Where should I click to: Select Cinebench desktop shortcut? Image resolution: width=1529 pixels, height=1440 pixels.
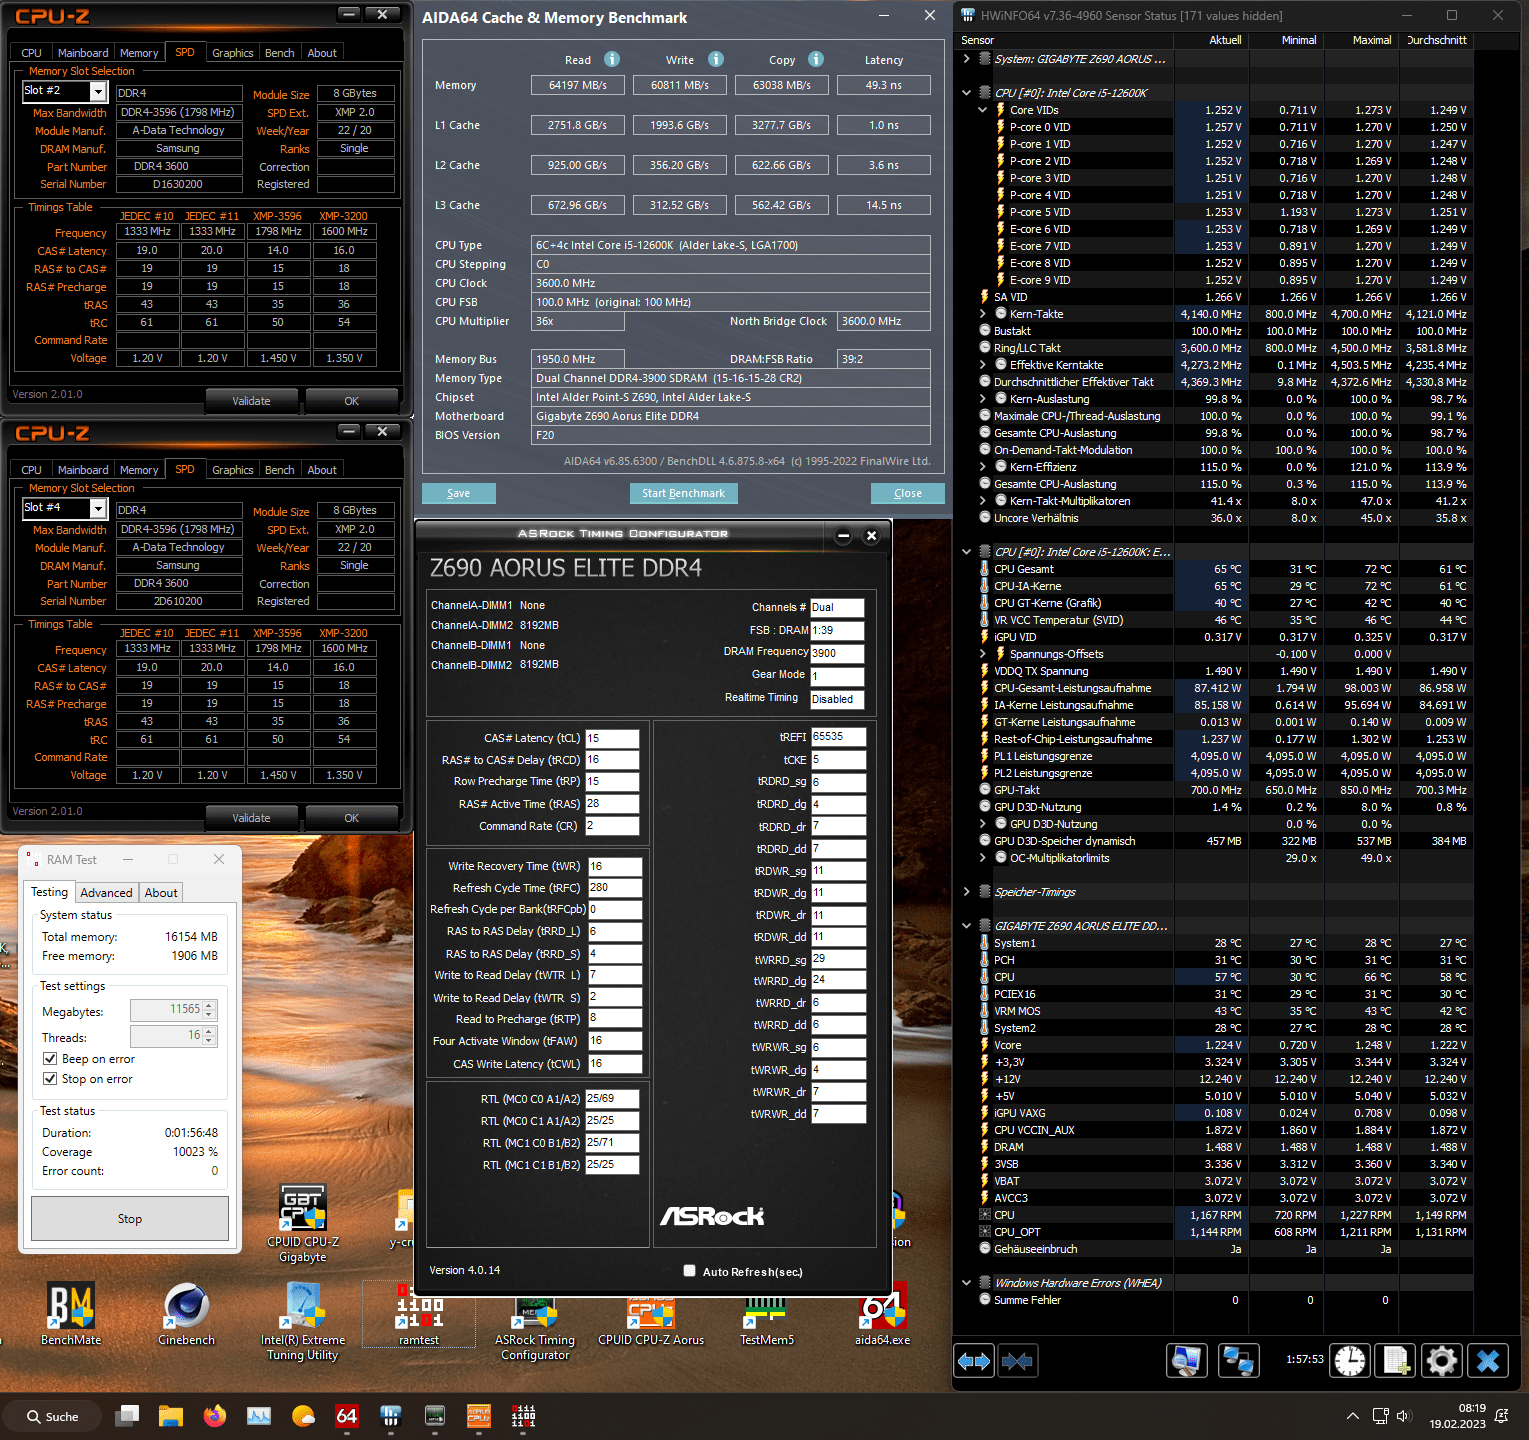tap(186, 1314)
